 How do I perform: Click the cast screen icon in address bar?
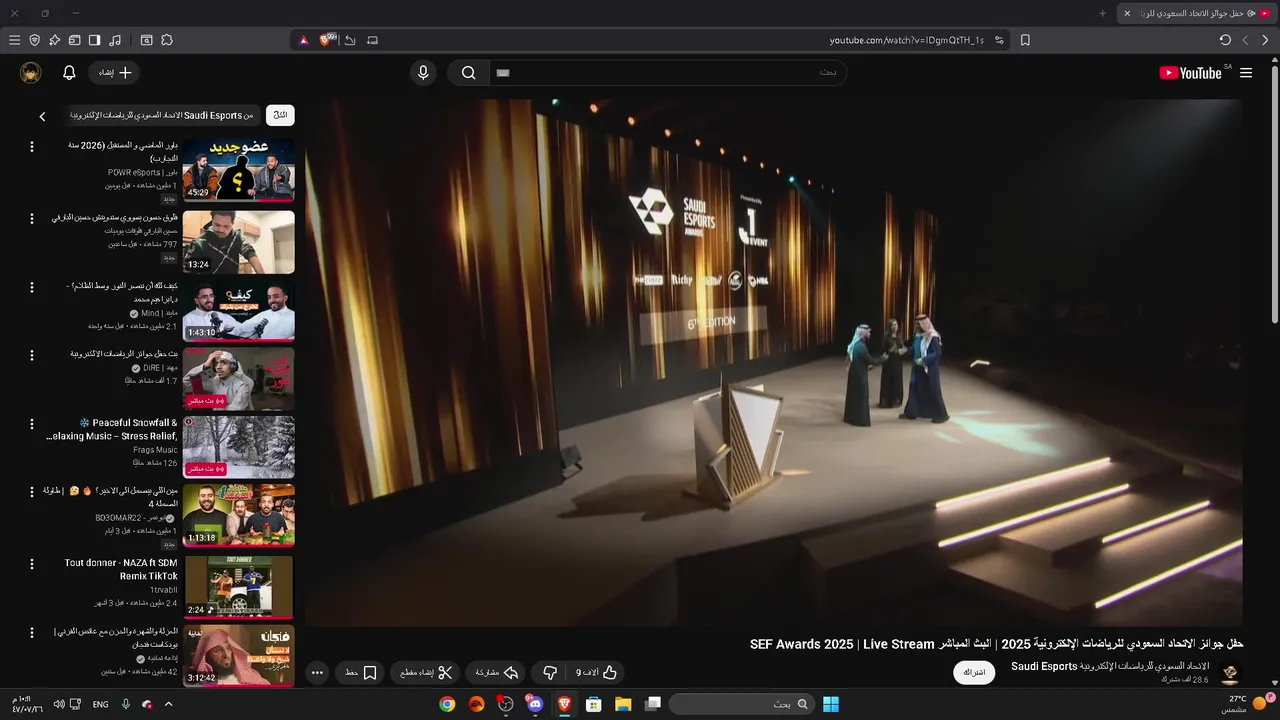pyautogui.click(x=373, y=40)
